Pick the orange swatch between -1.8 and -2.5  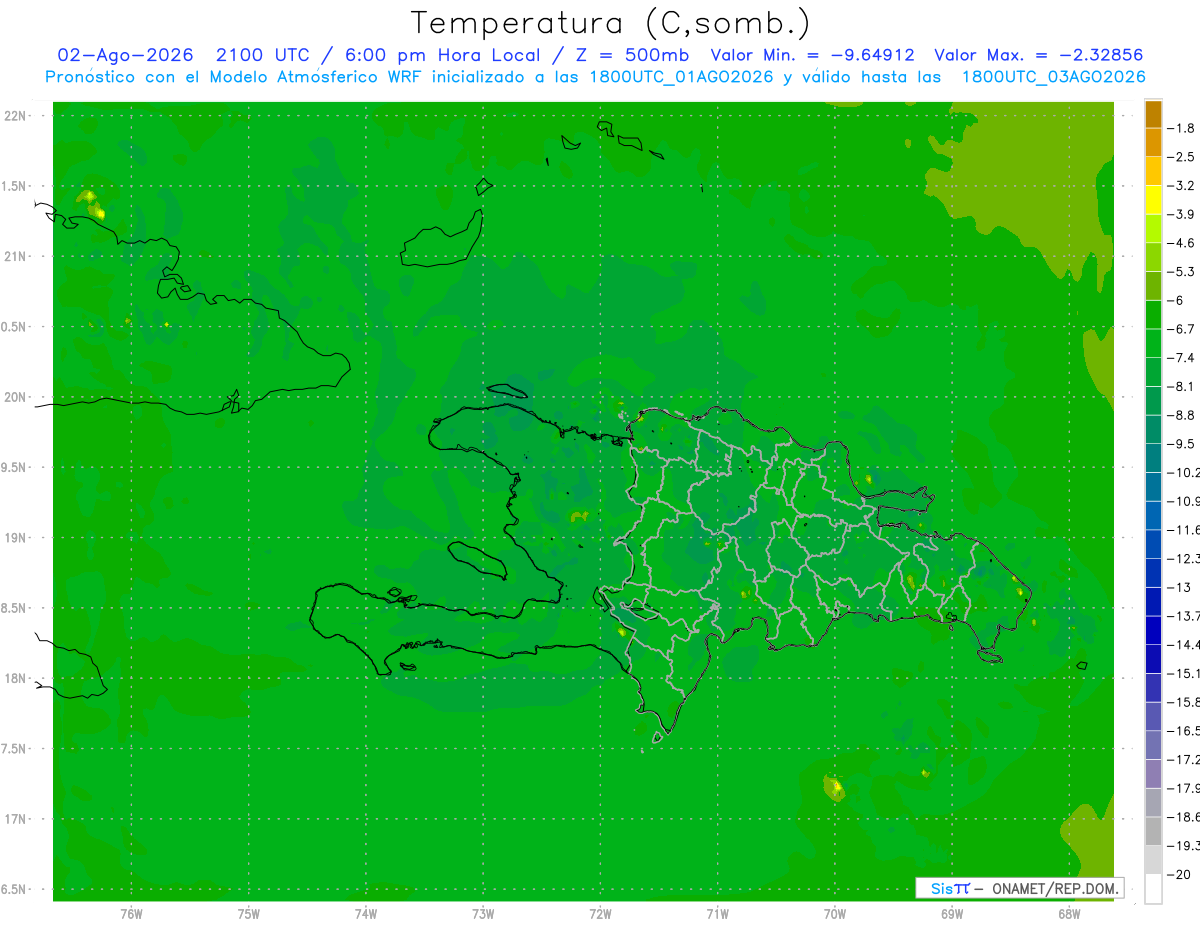tap(1153, 142)
